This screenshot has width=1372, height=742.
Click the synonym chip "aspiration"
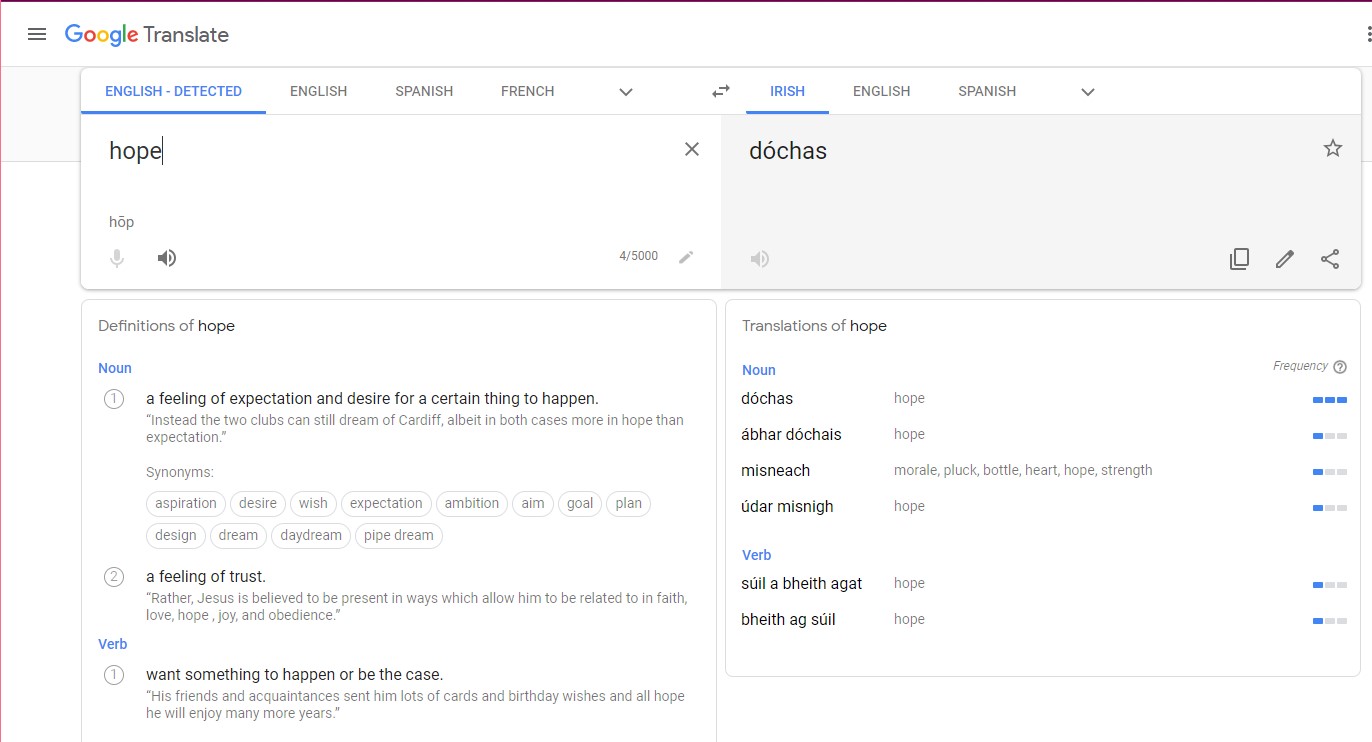(186, 504)
